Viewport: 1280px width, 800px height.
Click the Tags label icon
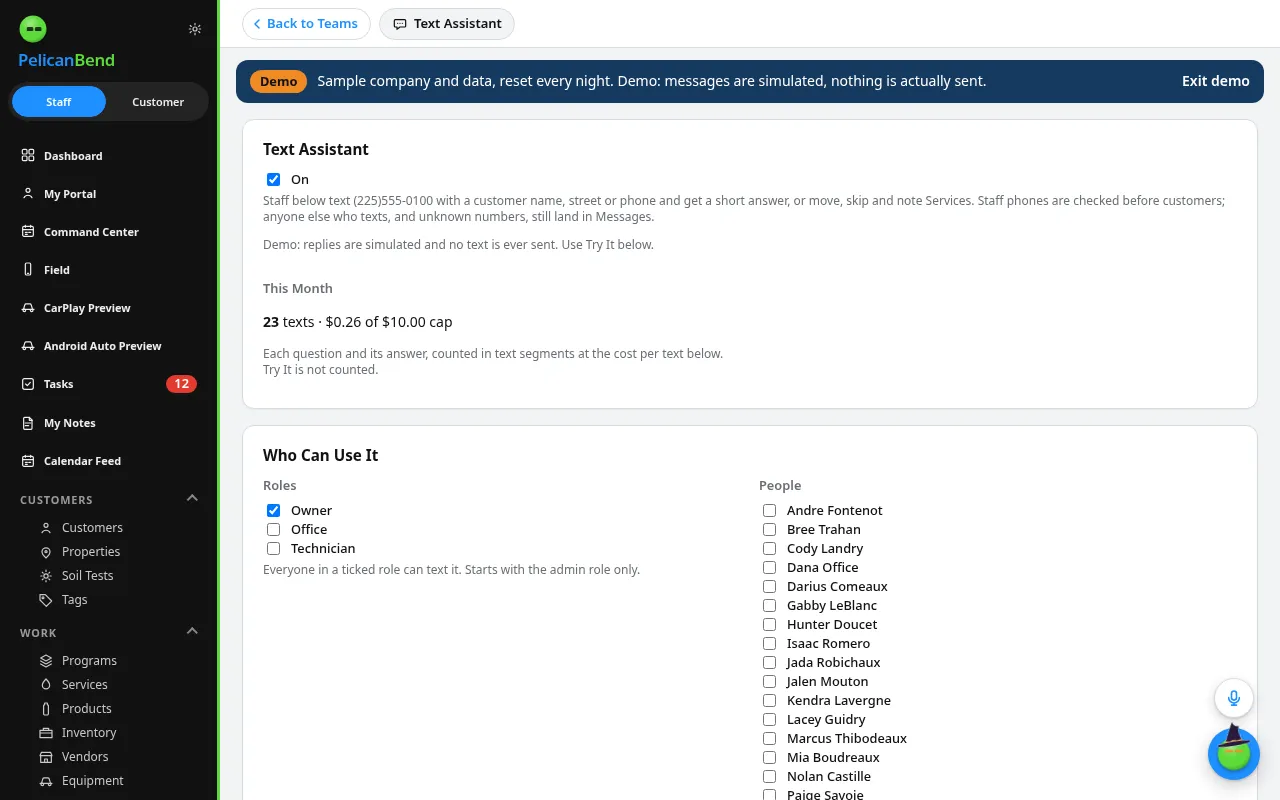[45, 600]
